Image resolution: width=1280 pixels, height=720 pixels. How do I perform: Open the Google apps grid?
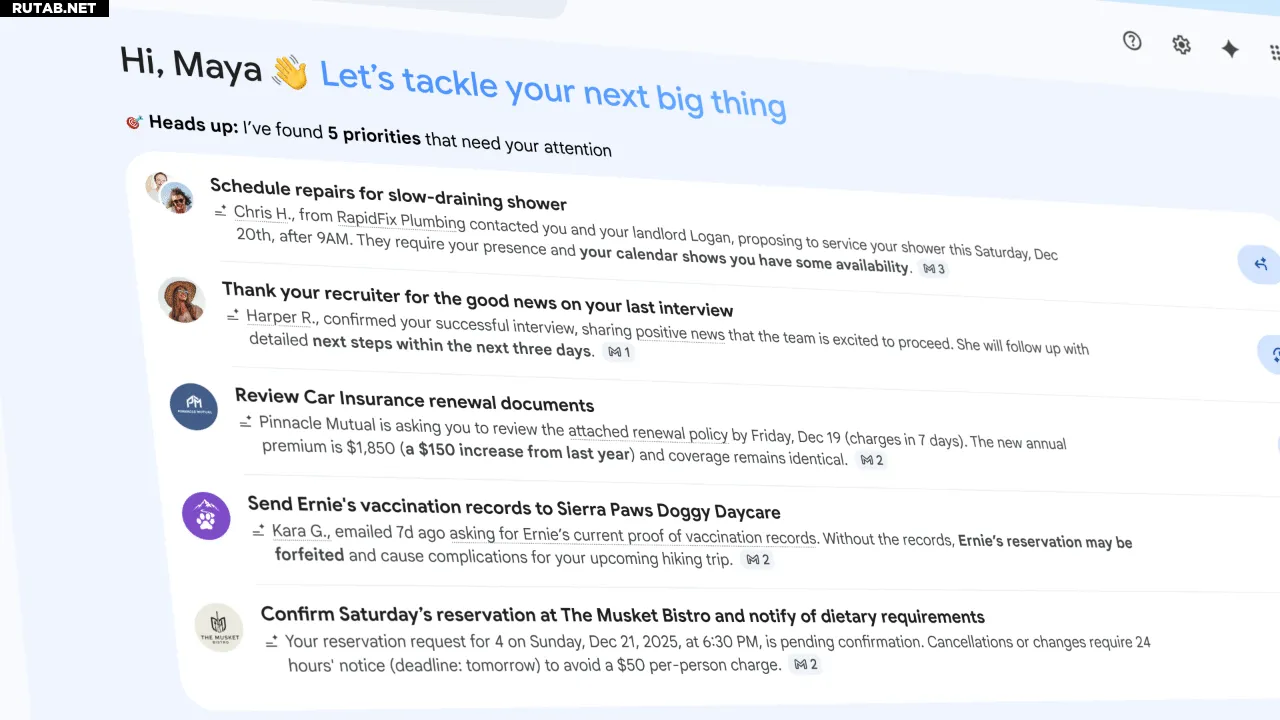1274,52
